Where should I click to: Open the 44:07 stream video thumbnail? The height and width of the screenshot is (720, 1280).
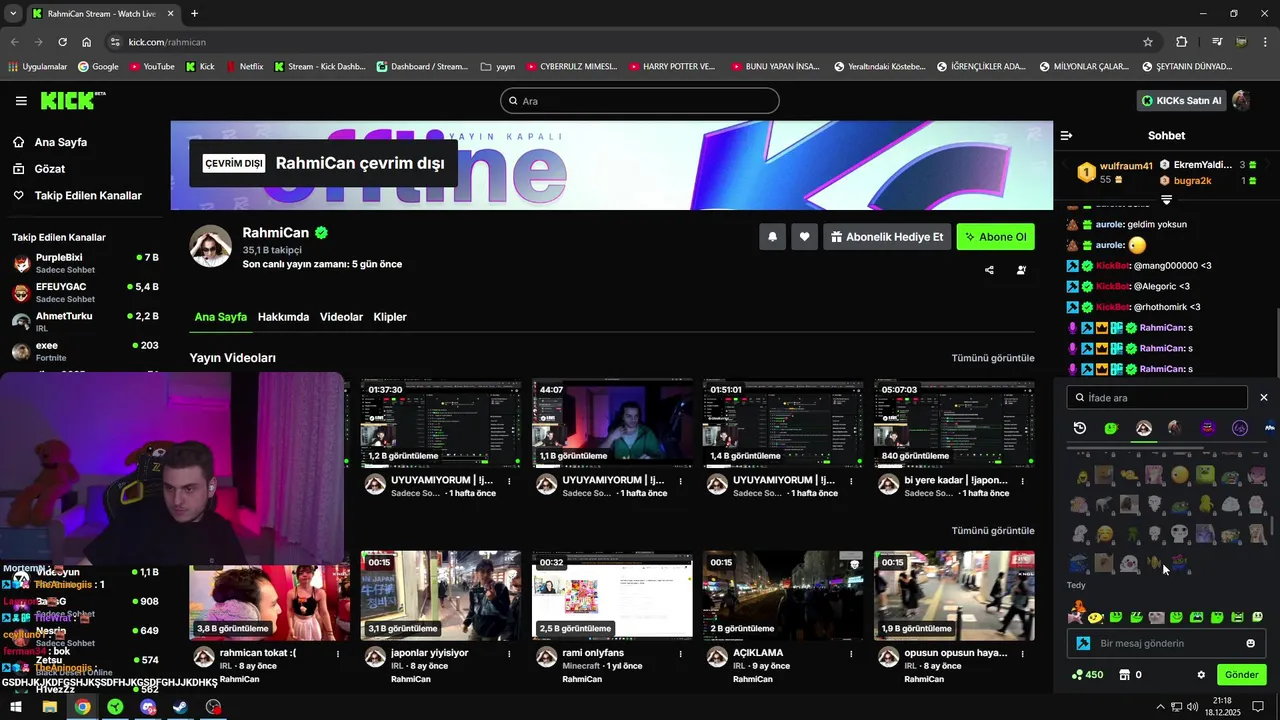(x=612, y=424)
